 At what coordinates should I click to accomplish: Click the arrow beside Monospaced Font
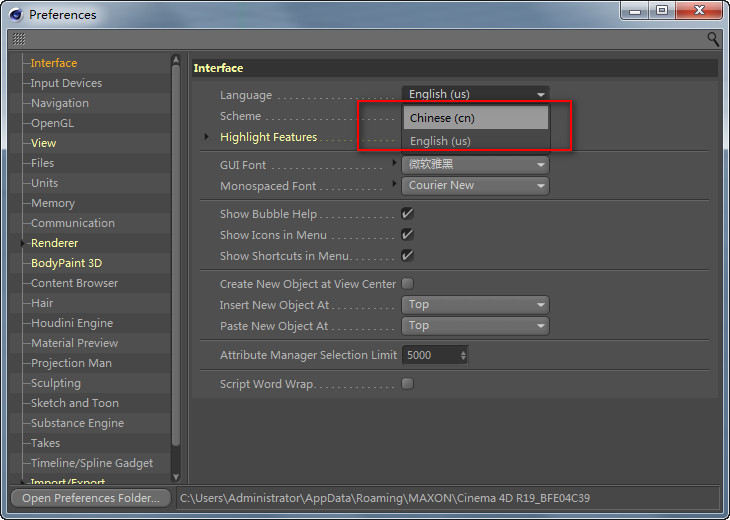[394, 183]
